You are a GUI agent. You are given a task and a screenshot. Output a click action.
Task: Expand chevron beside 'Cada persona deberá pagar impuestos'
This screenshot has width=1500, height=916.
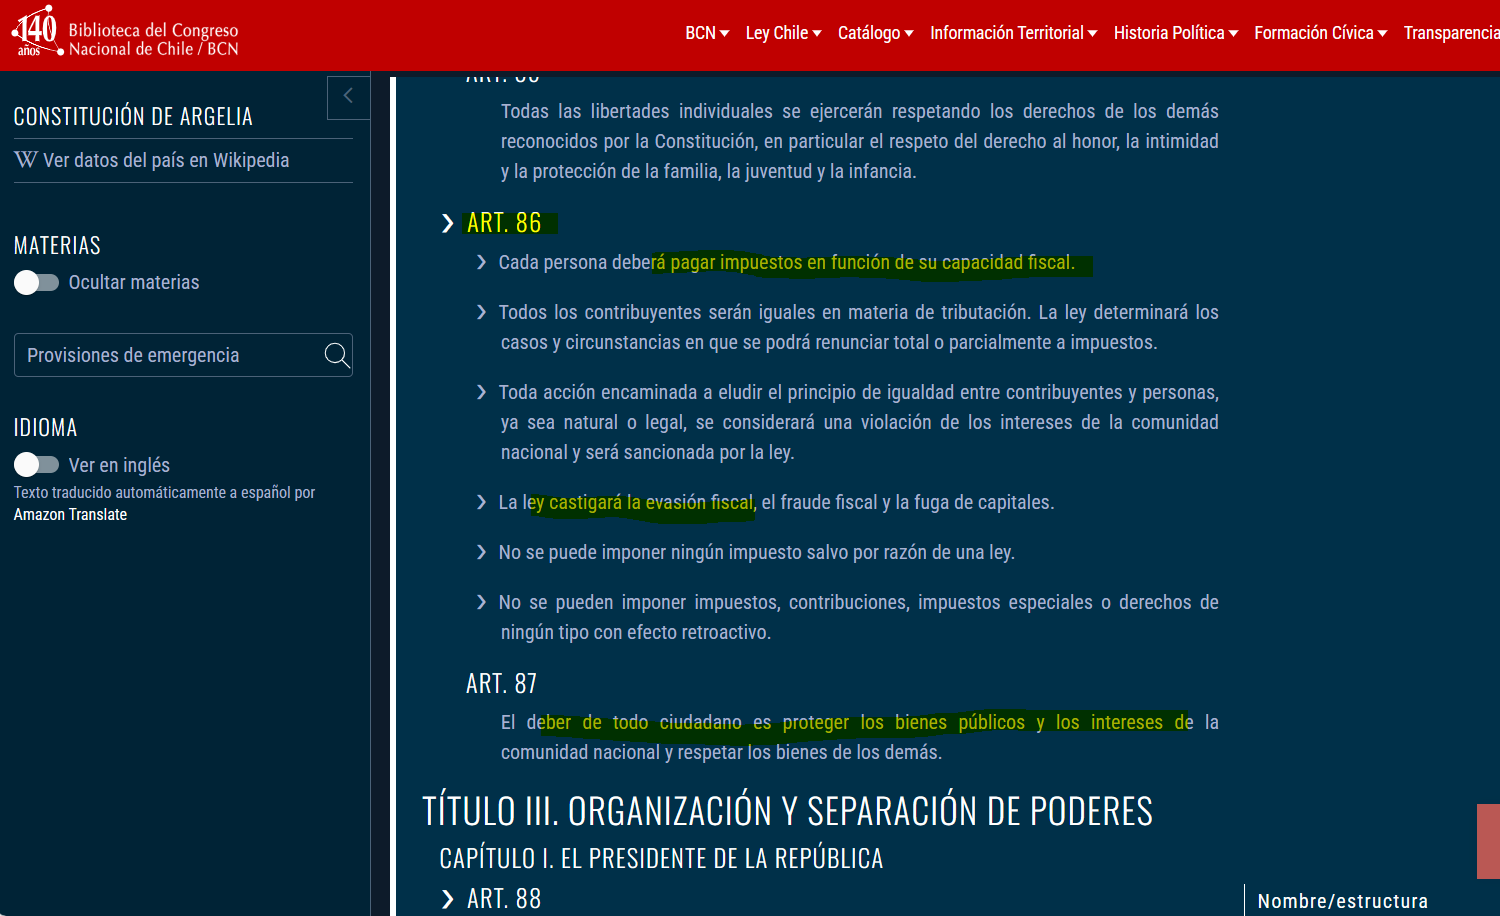(481, 262)
